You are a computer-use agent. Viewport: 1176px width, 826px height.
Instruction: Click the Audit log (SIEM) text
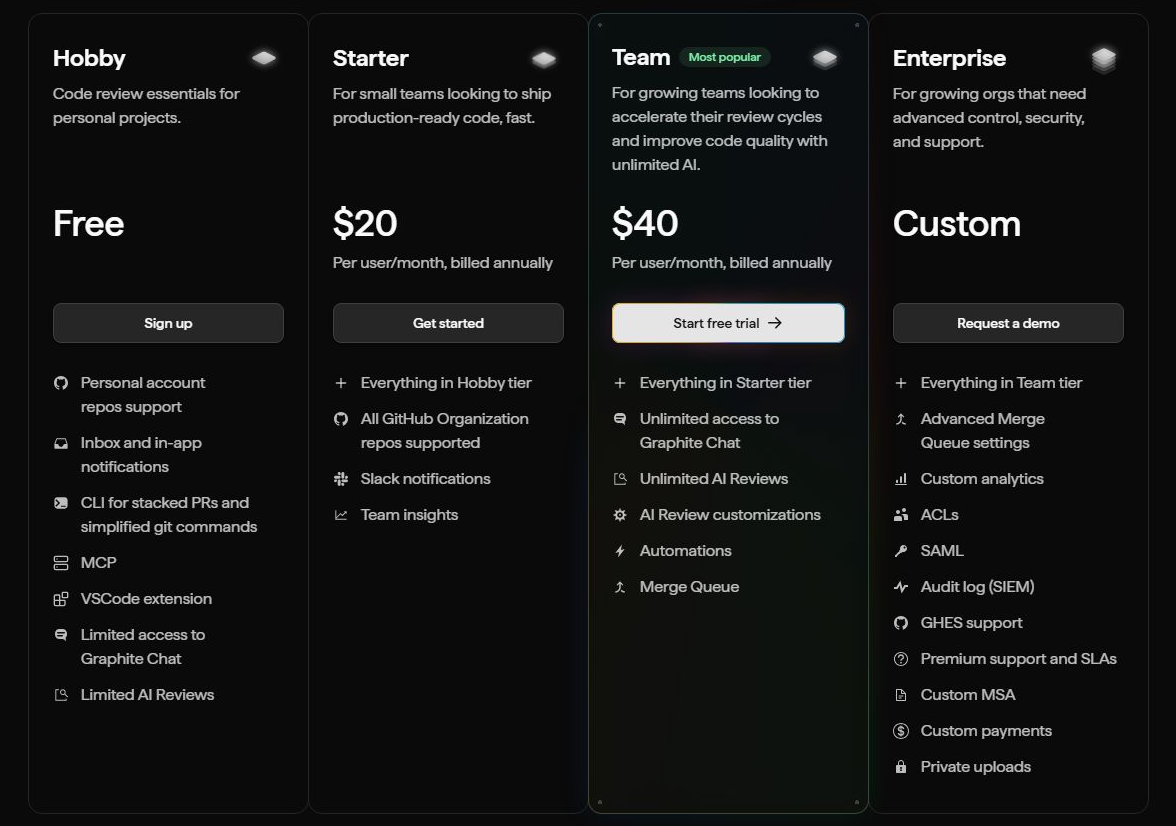pos(977,587)
